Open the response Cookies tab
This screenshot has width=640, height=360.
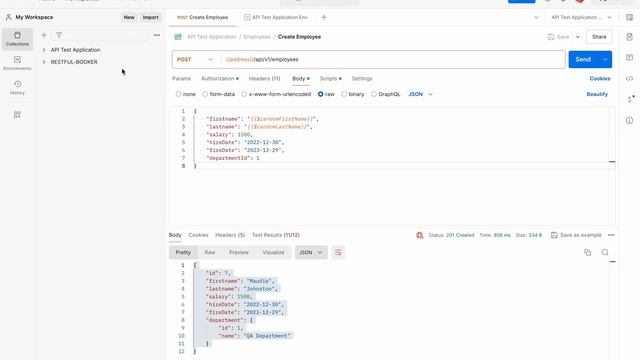pyautogui.click(x=198, y=235)
